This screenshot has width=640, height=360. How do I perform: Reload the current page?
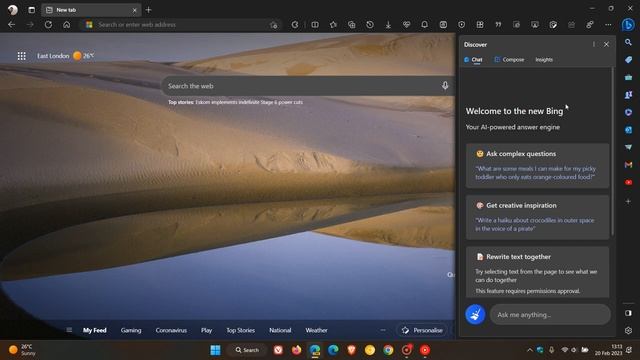(48, 25)
